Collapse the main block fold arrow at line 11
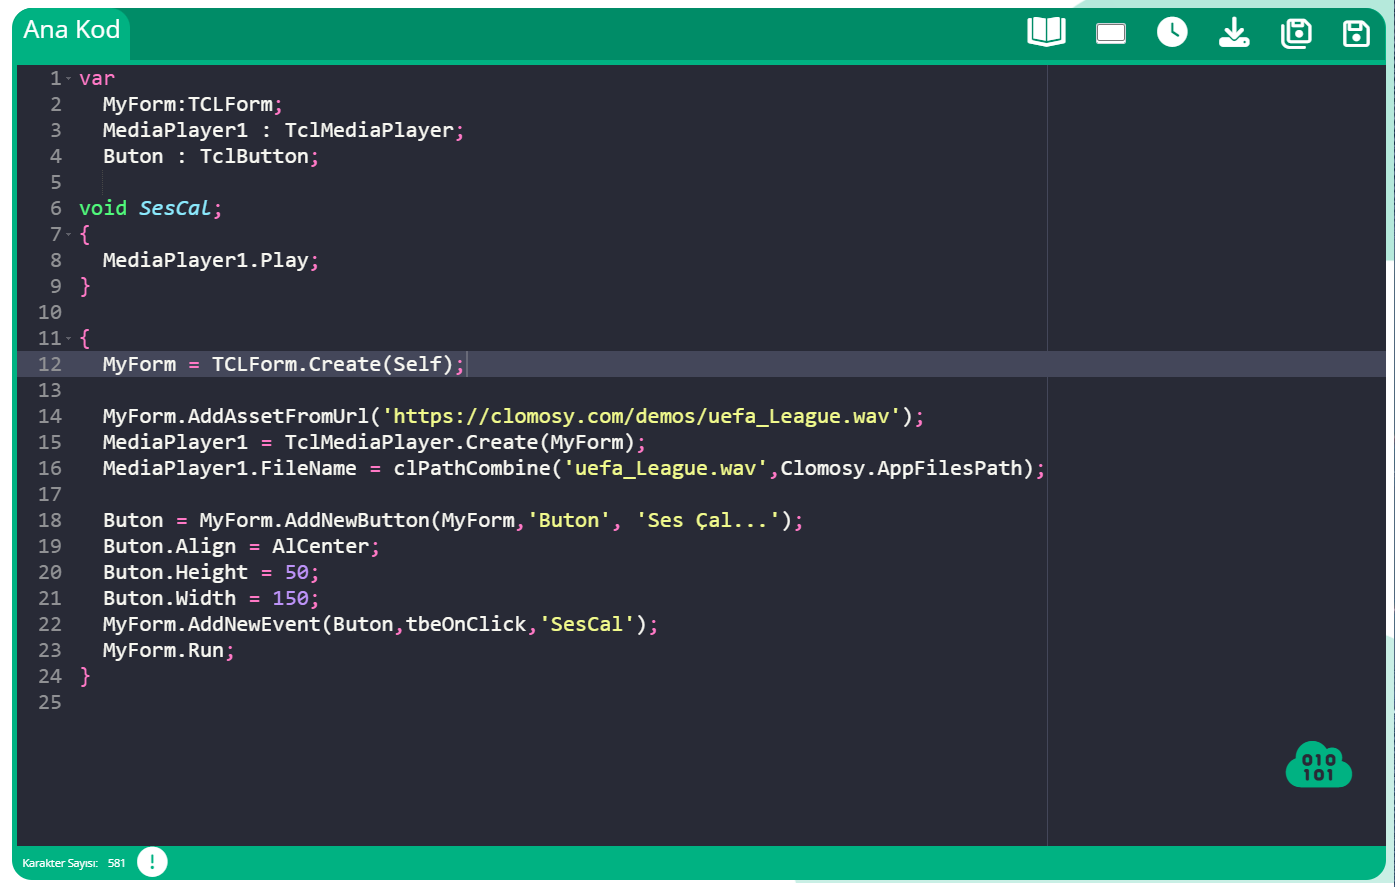This screenshot has width=1395, height=887. 68,338
